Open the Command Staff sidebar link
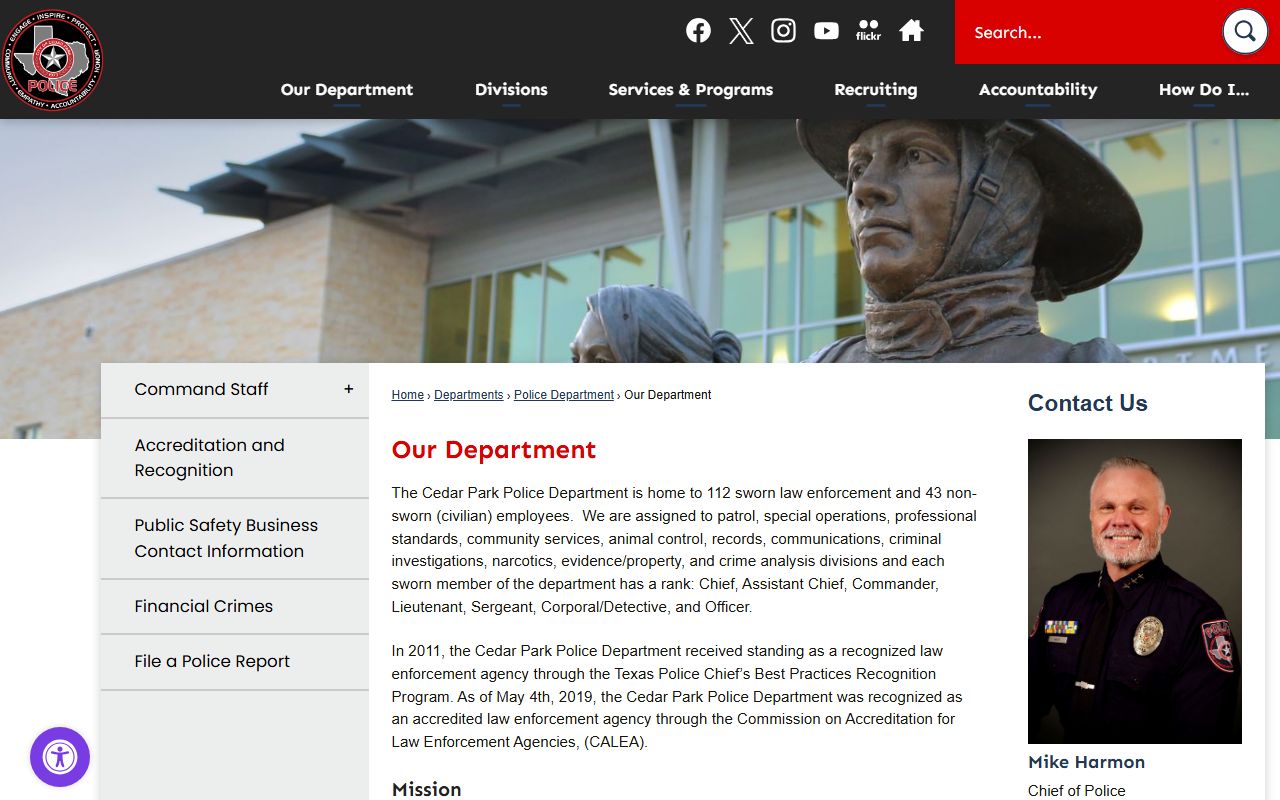 201,389
